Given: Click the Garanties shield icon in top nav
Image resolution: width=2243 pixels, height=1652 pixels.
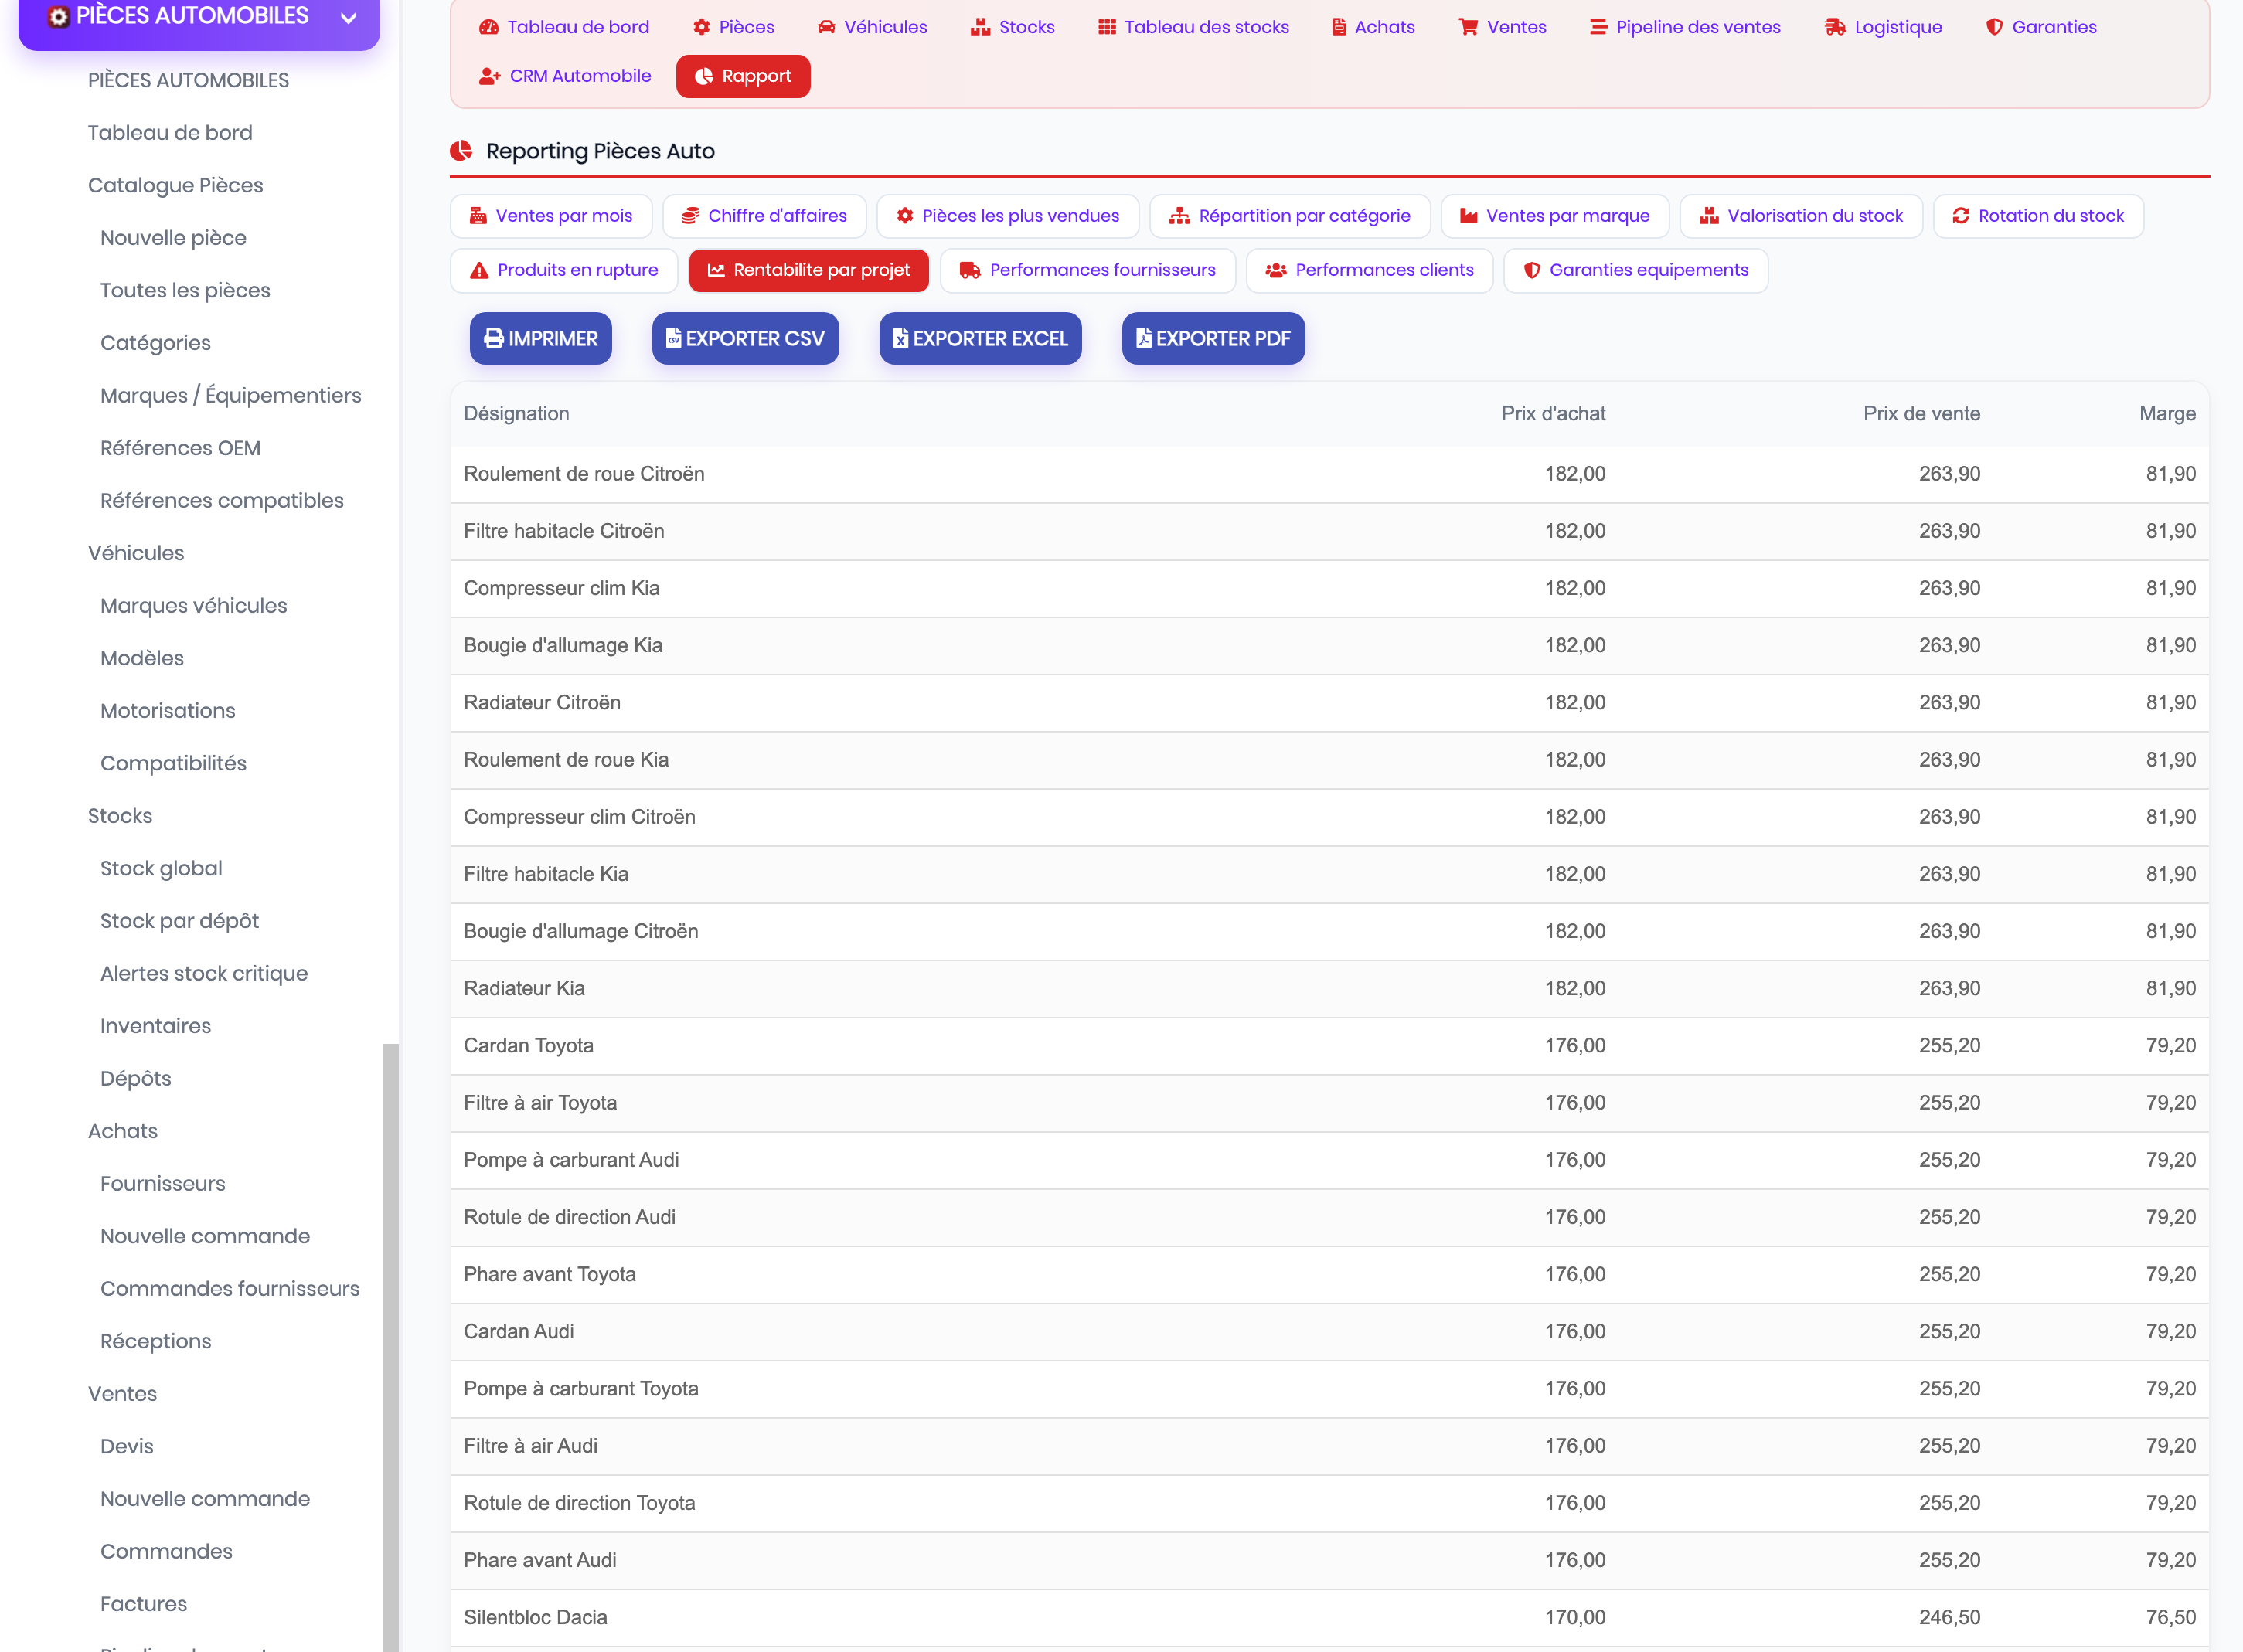Looking at the screenshot, I should click(x=1993, y=27).
